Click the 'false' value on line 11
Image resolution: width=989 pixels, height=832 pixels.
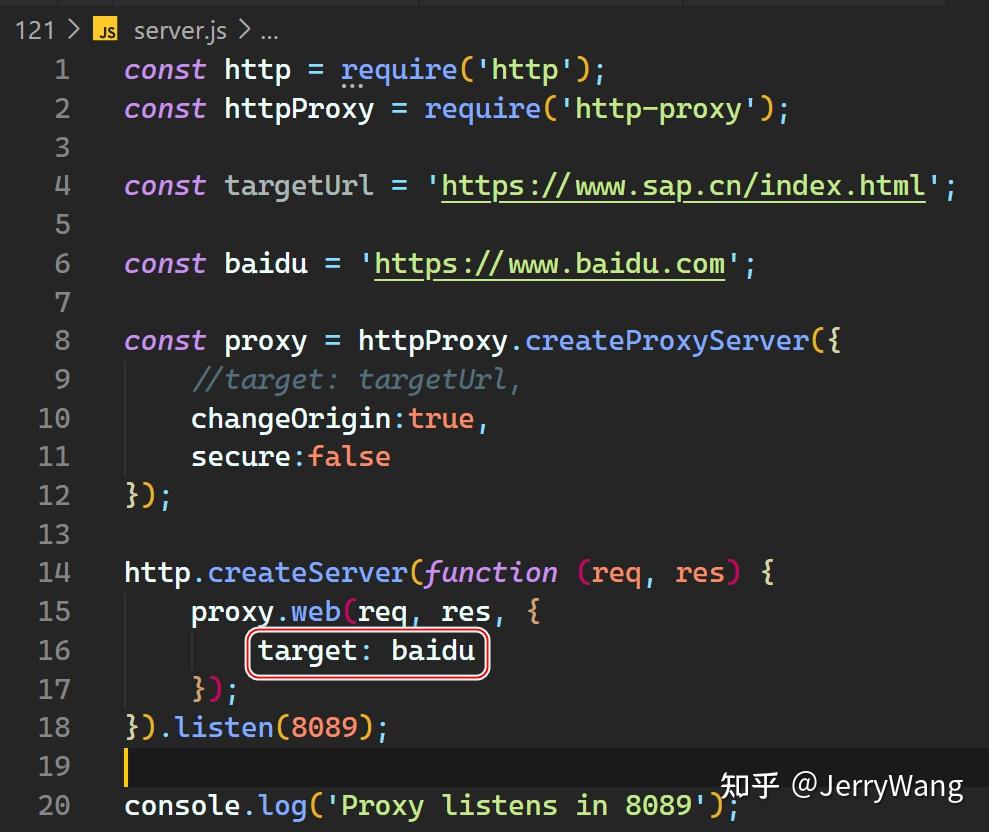tap(349, 457)
